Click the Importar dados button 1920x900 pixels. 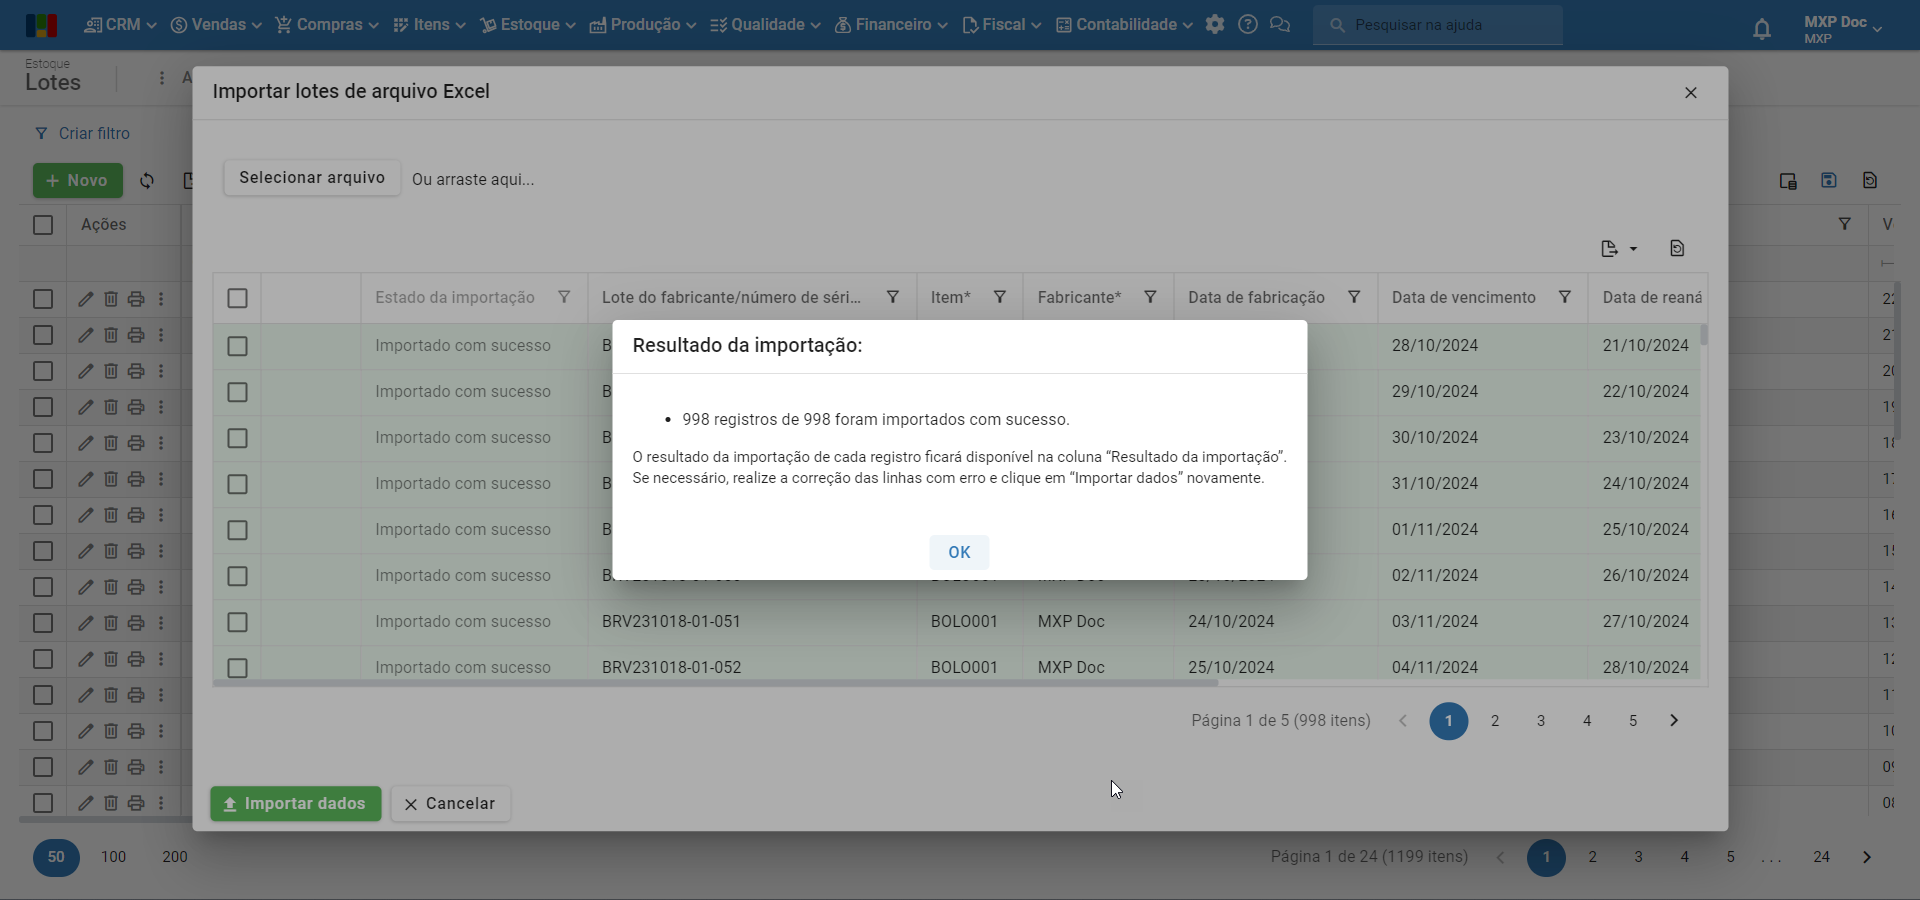pos(296,804)
